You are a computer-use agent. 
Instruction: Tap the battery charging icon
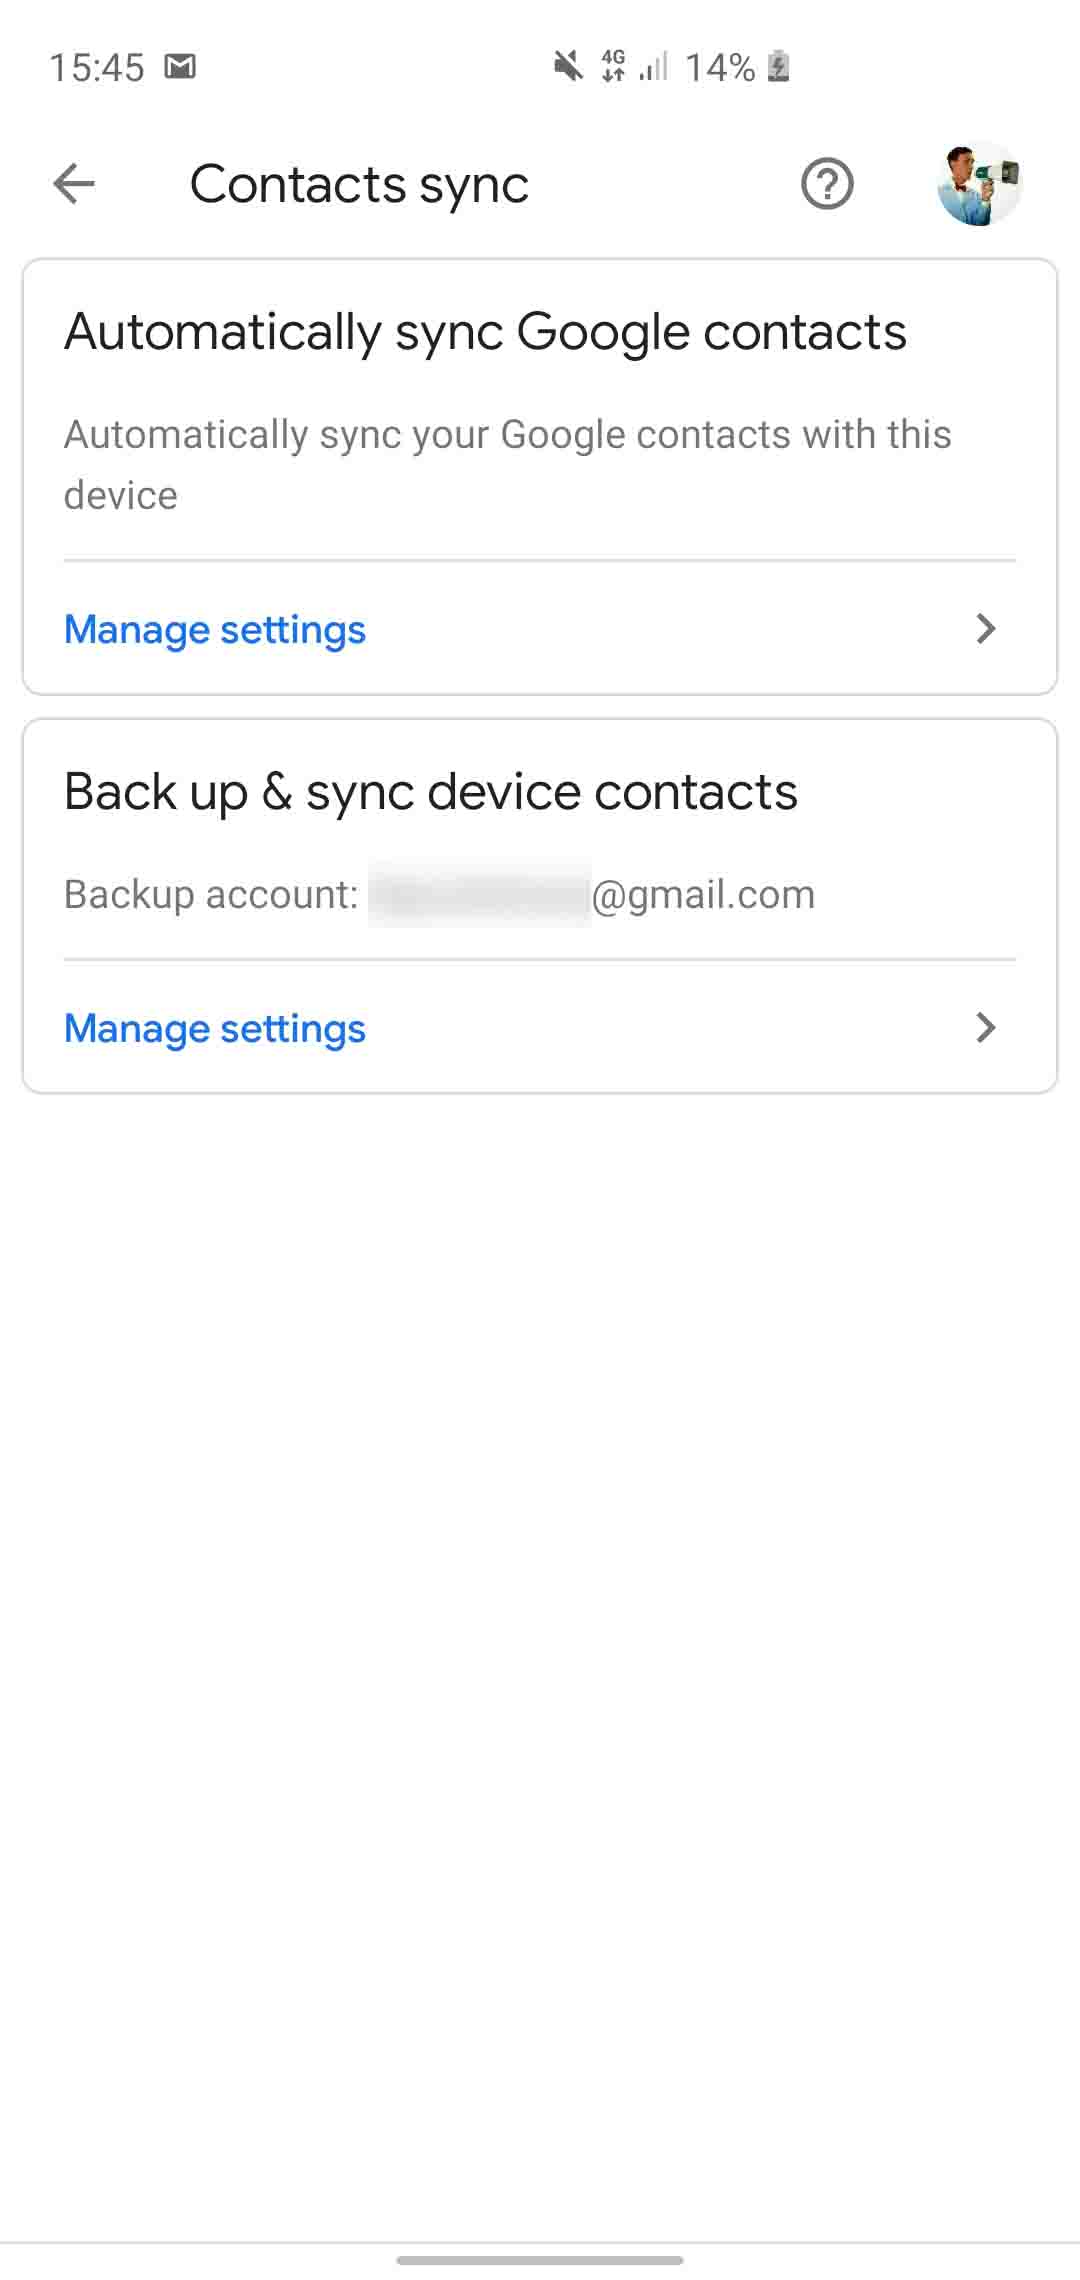pos(778,67)
